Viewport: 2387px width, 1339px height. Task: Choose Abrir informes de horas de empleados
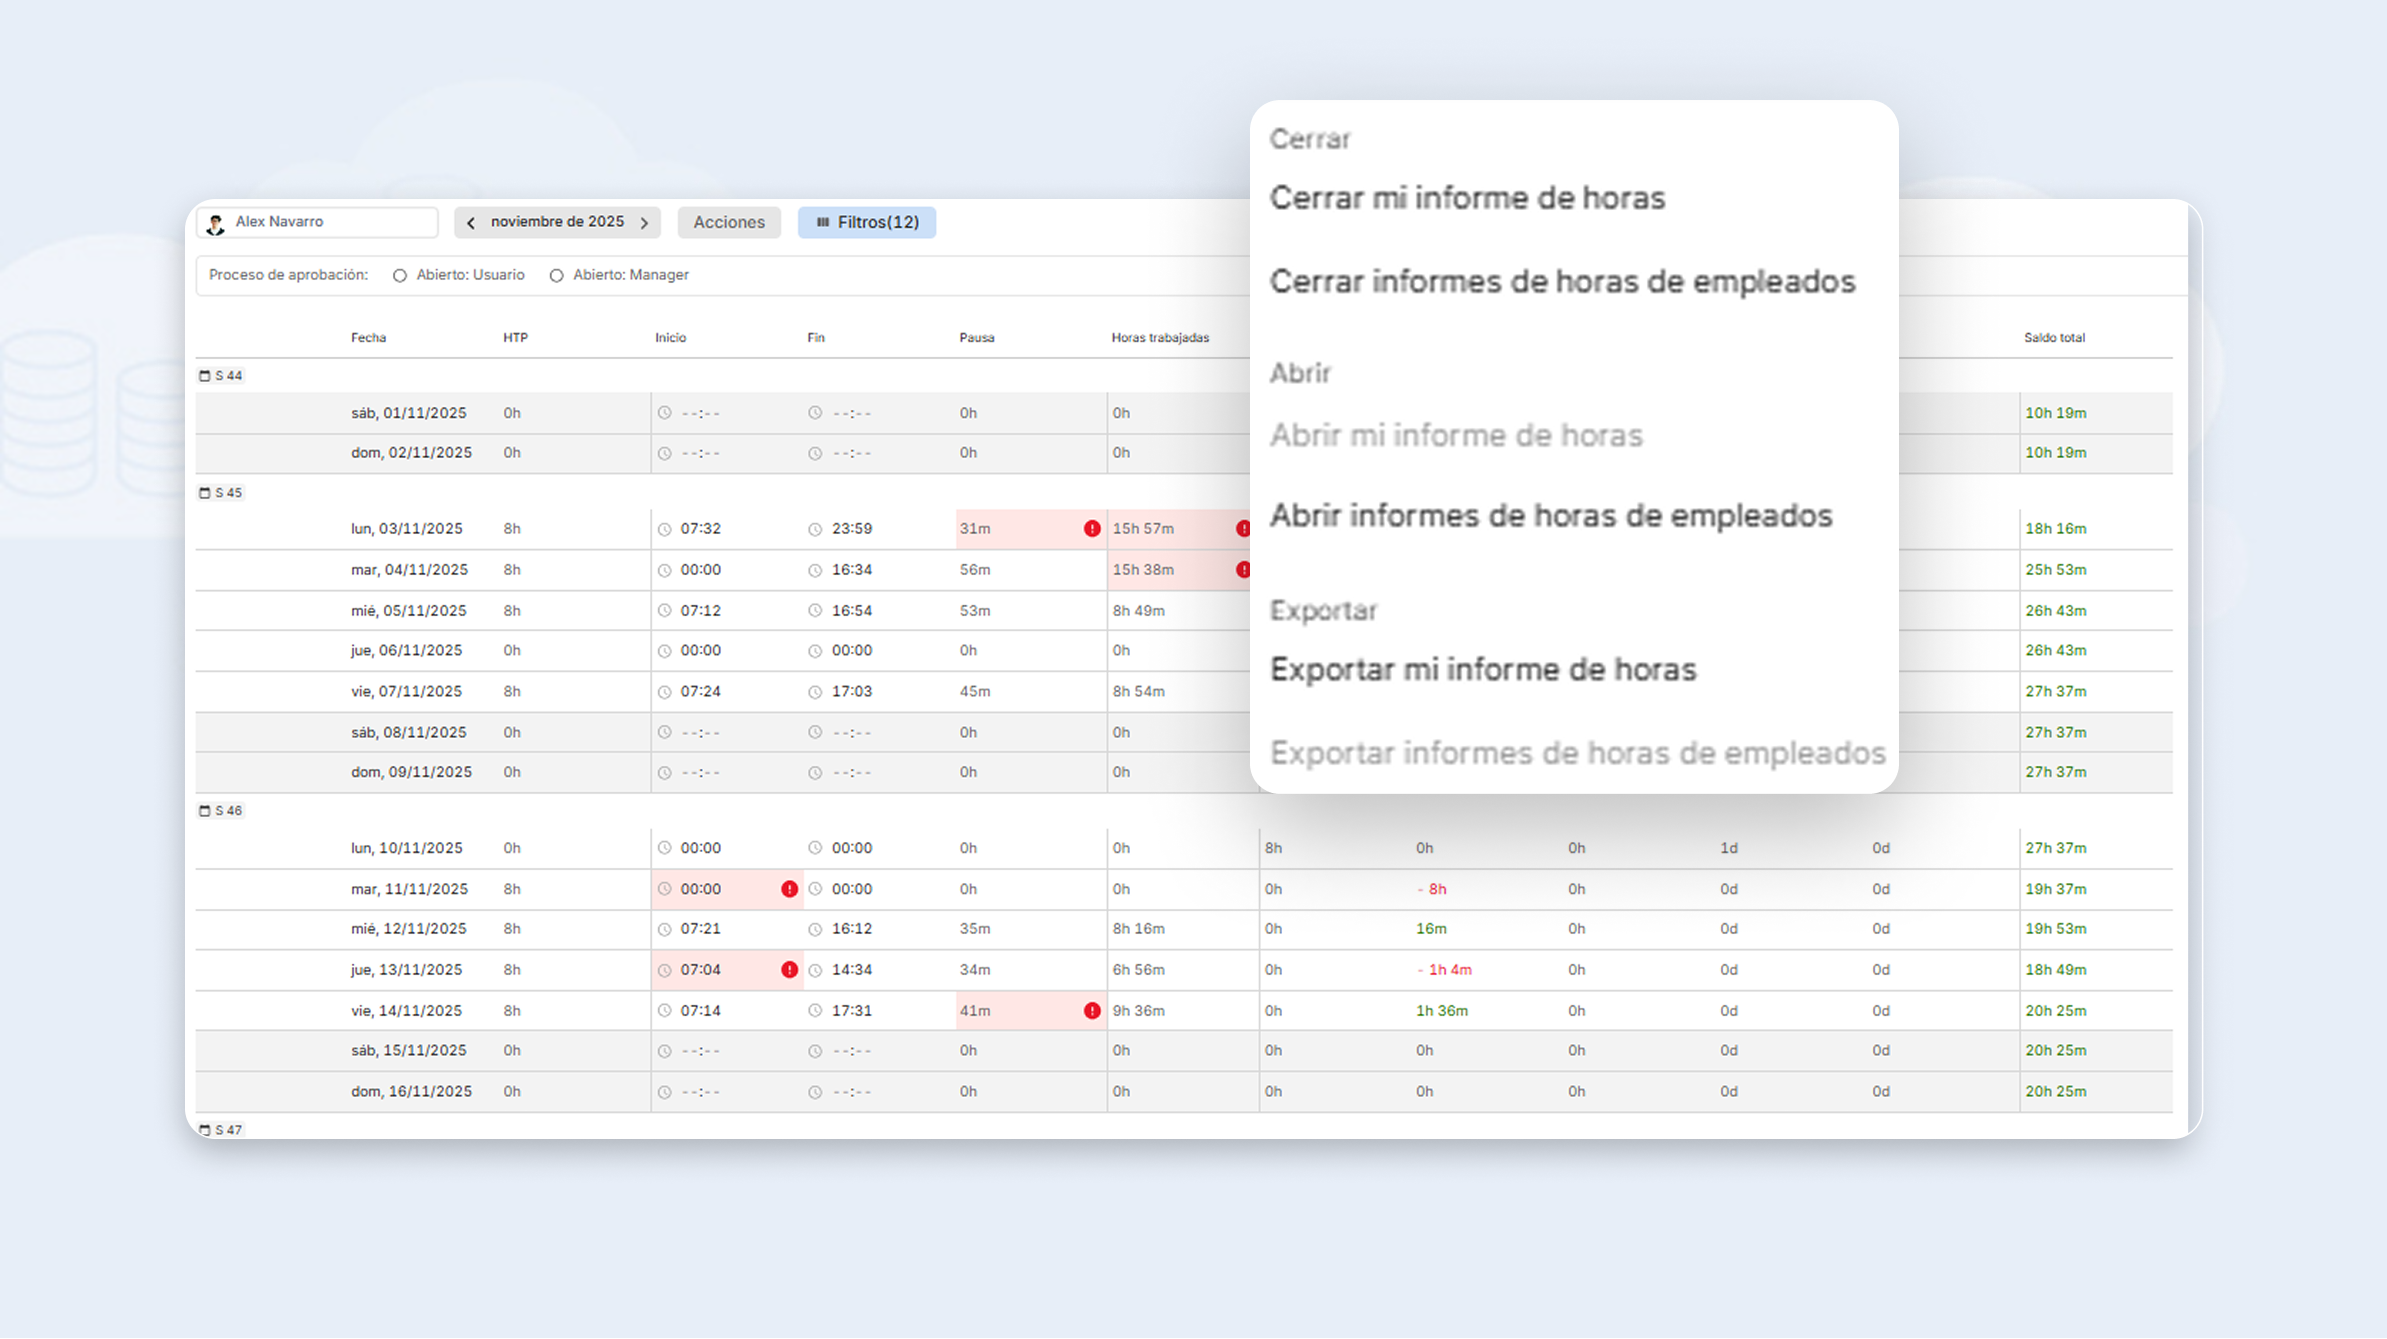[x=1551, y=516]
